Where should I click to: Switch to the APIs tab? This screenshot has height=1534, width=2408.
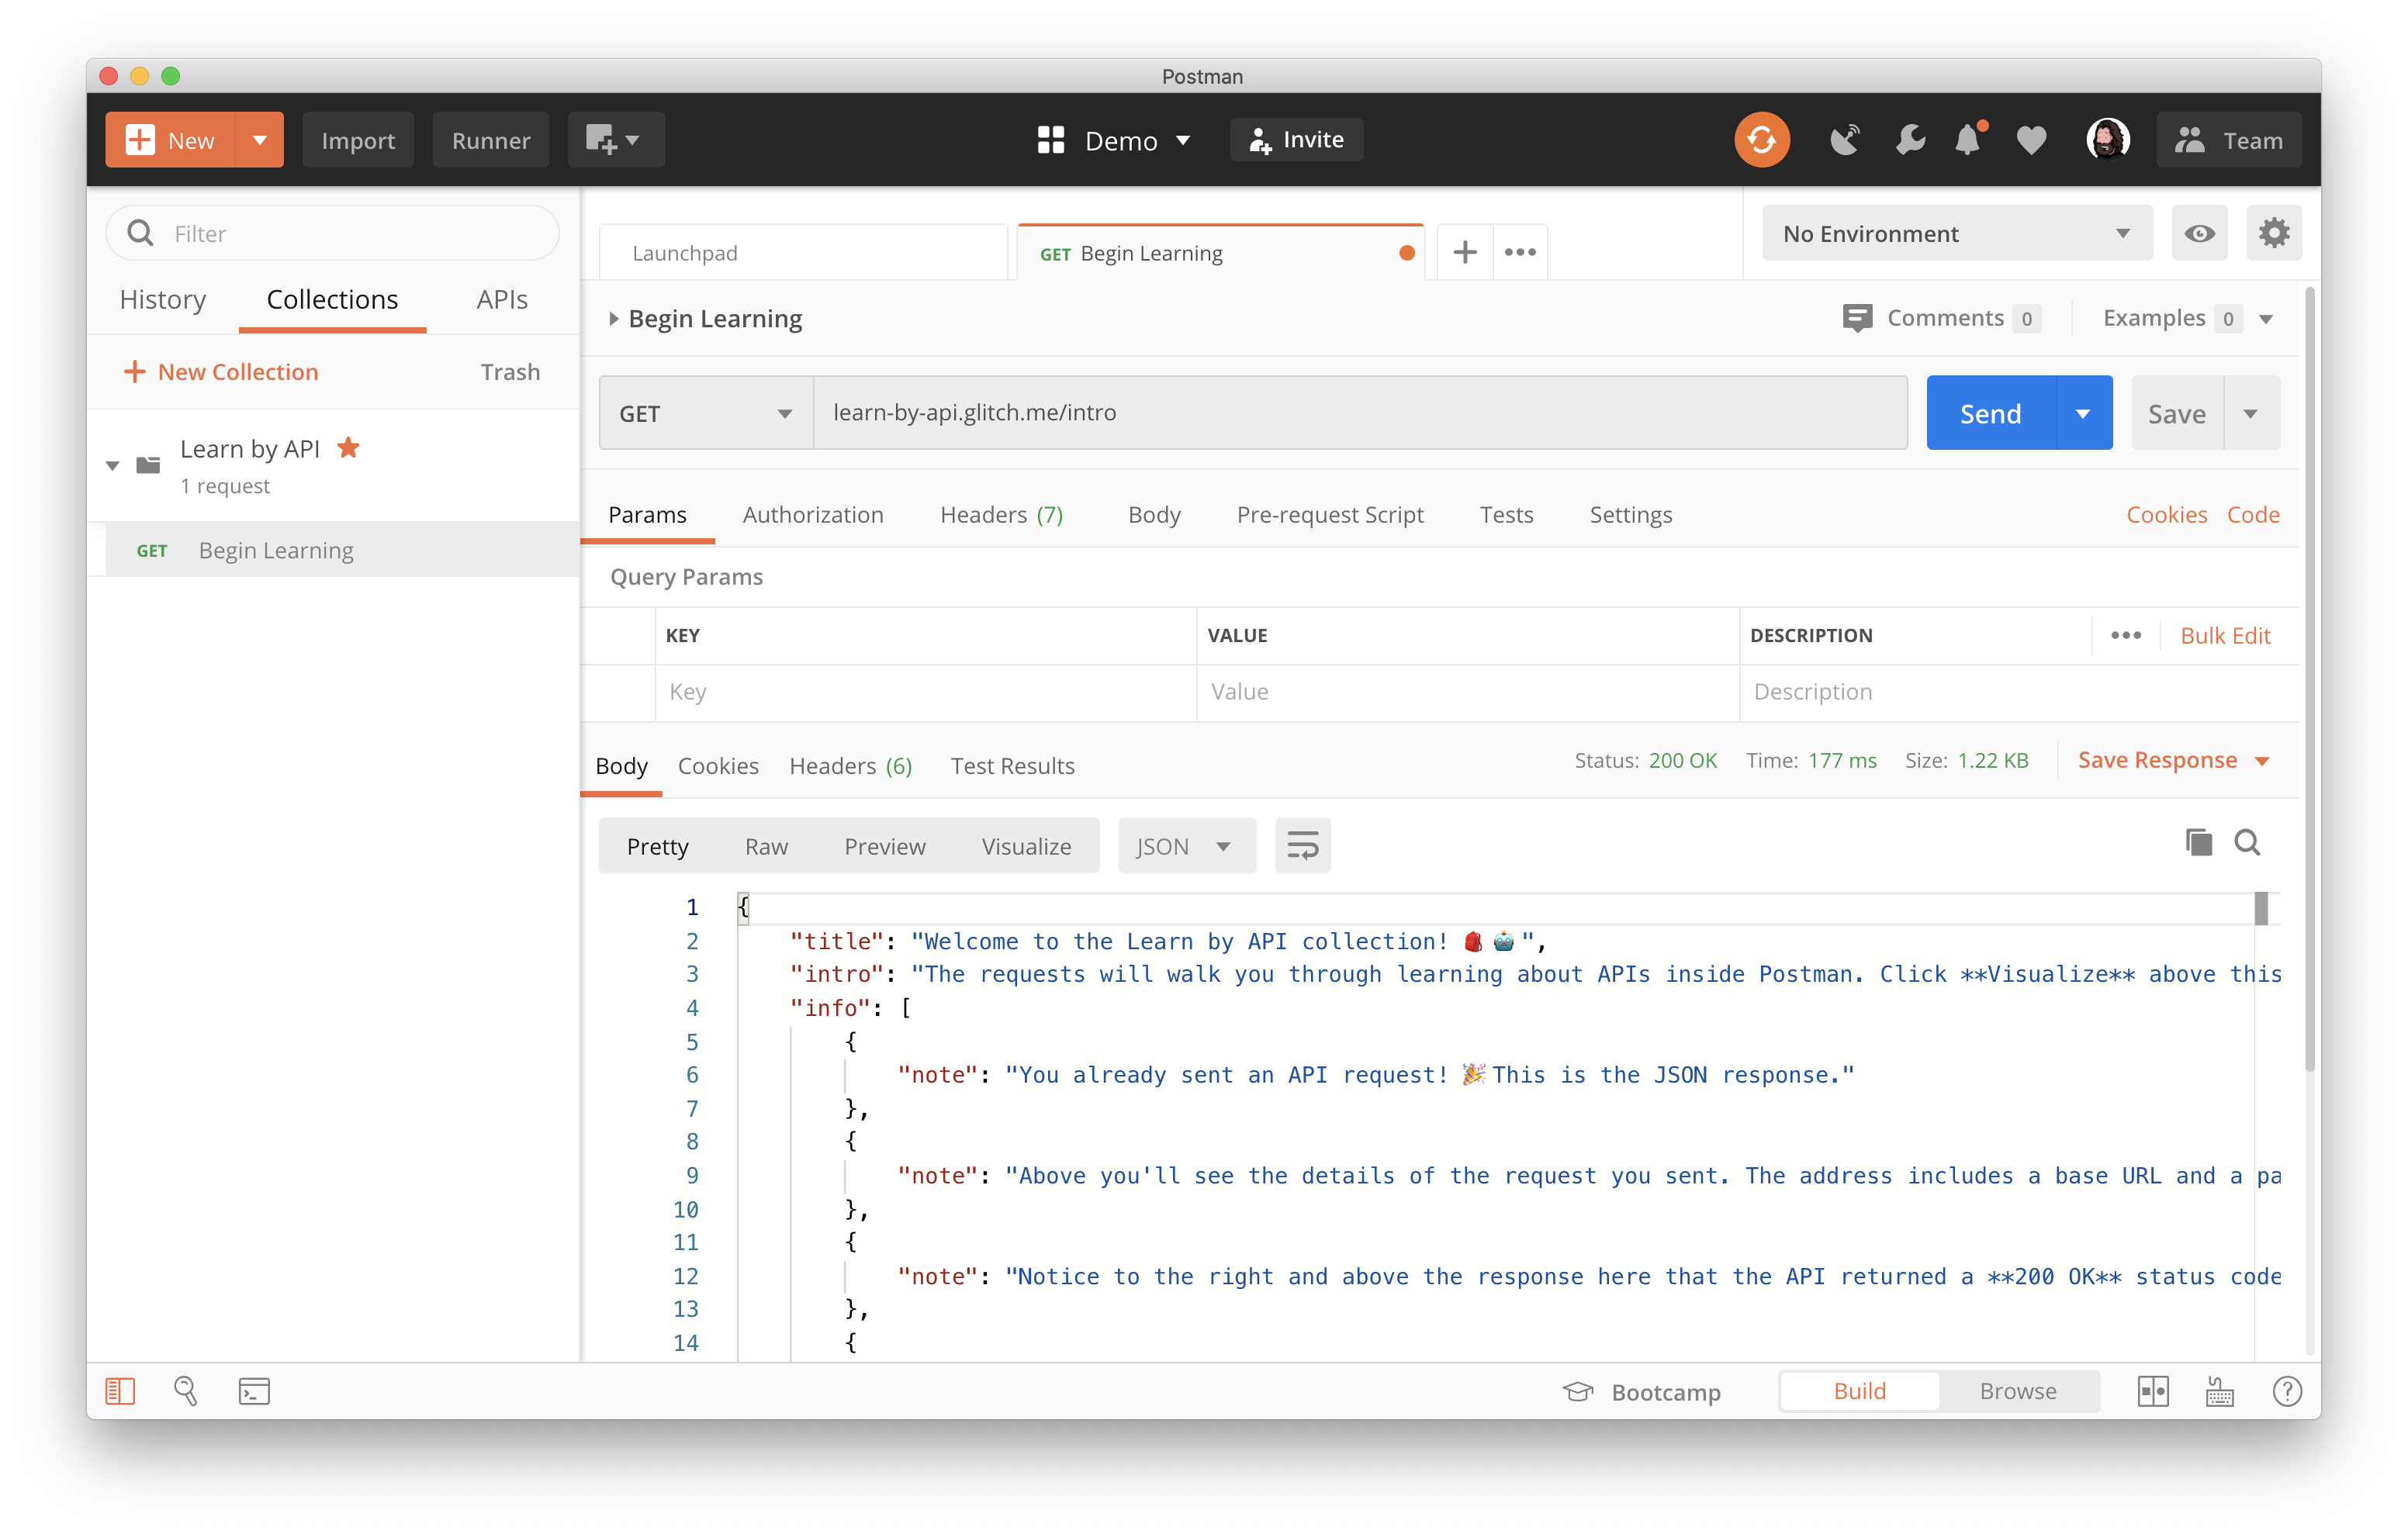coord(502,299)
